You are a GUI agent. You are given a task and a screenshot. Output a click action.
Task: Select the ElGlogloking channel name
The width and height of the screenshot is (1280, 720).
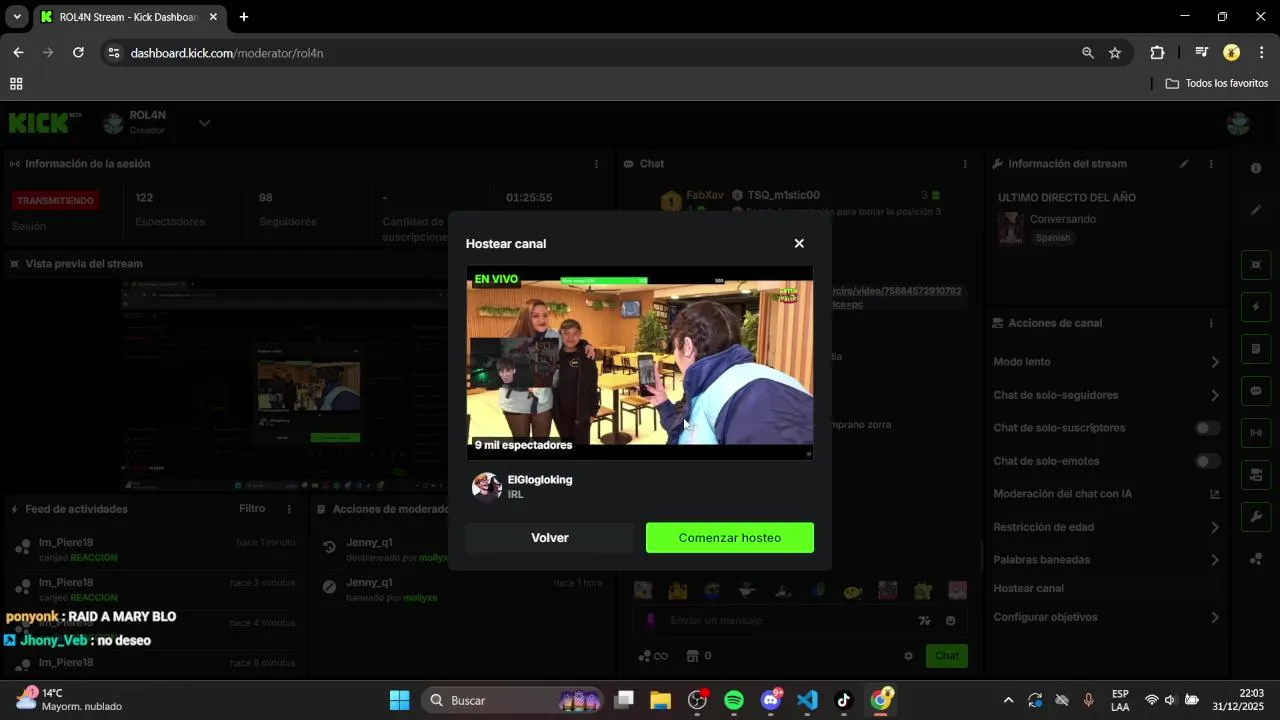pyautogui.click(x=540, y=480)
